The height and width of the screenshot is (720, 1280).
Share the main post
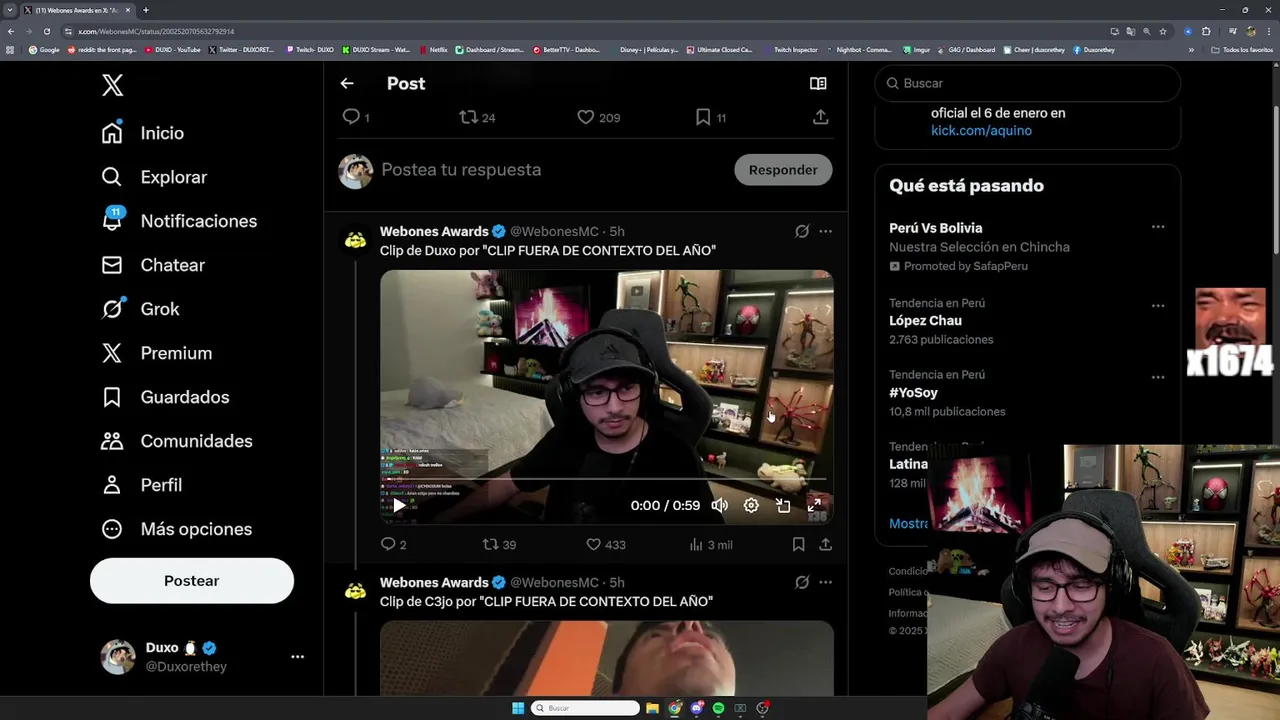[x=820, y=117]
